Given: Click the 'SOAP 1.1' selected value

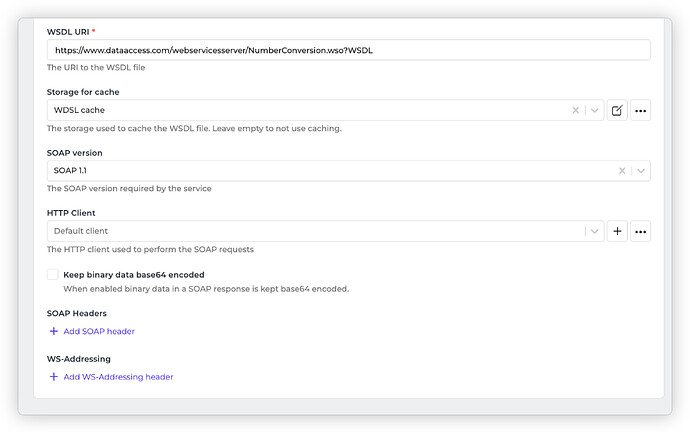Looking at the screenshot, I should (x=70, y=171).
